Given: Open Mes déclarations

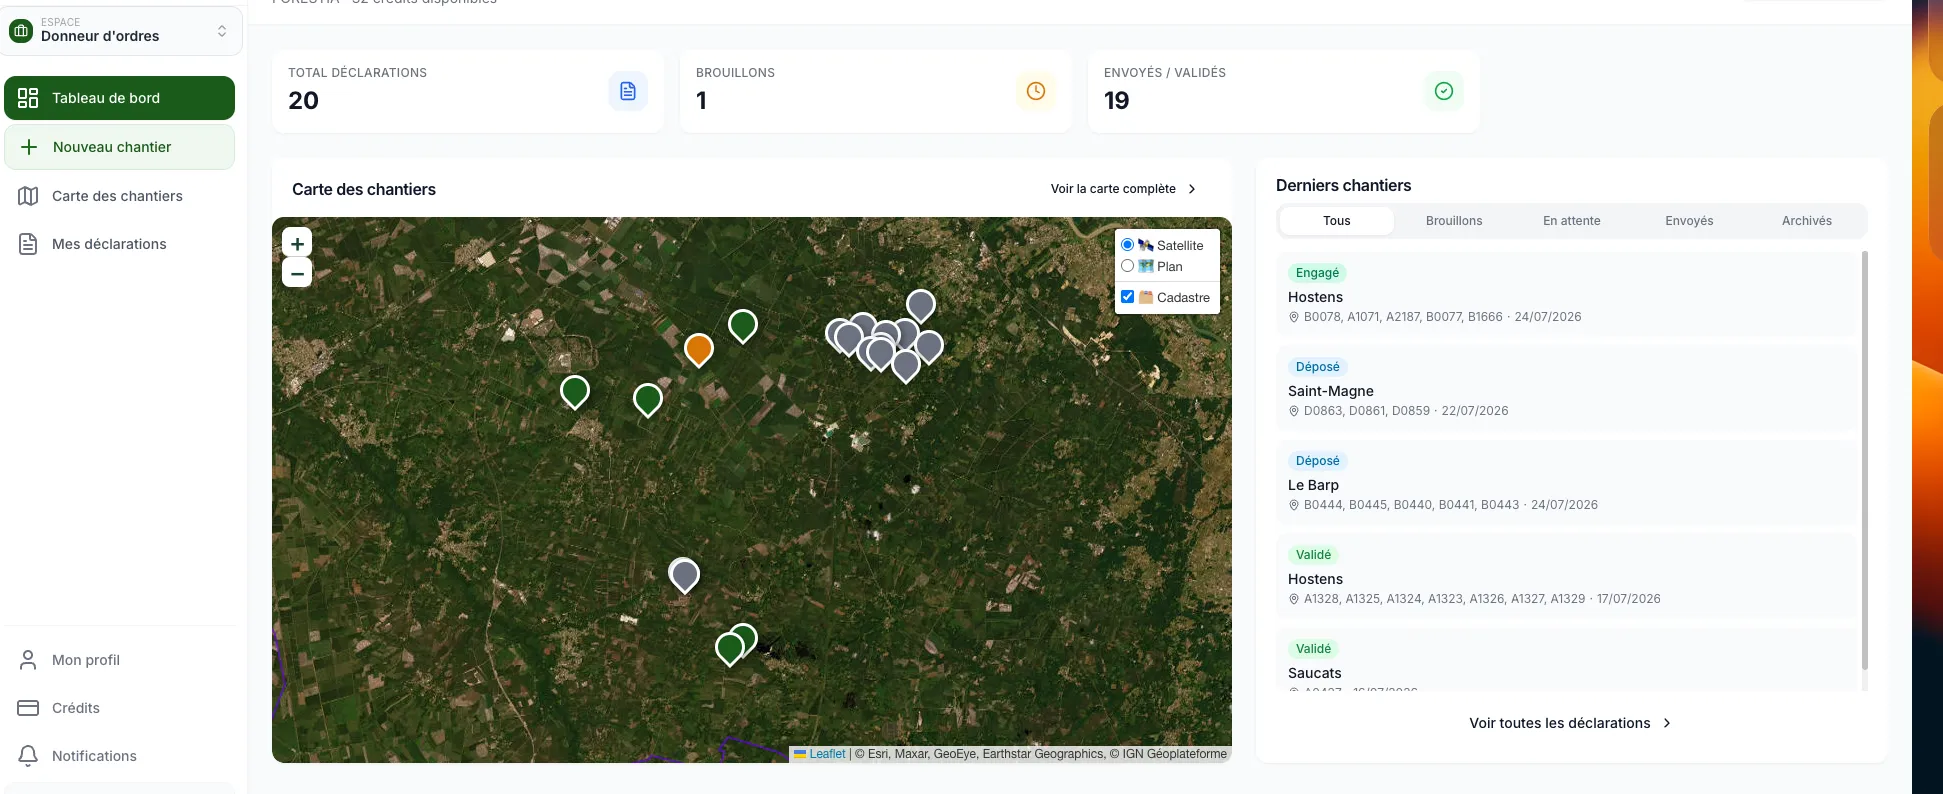Looking at the screenshot, I should pyautogui.click(x=119, y=244).
